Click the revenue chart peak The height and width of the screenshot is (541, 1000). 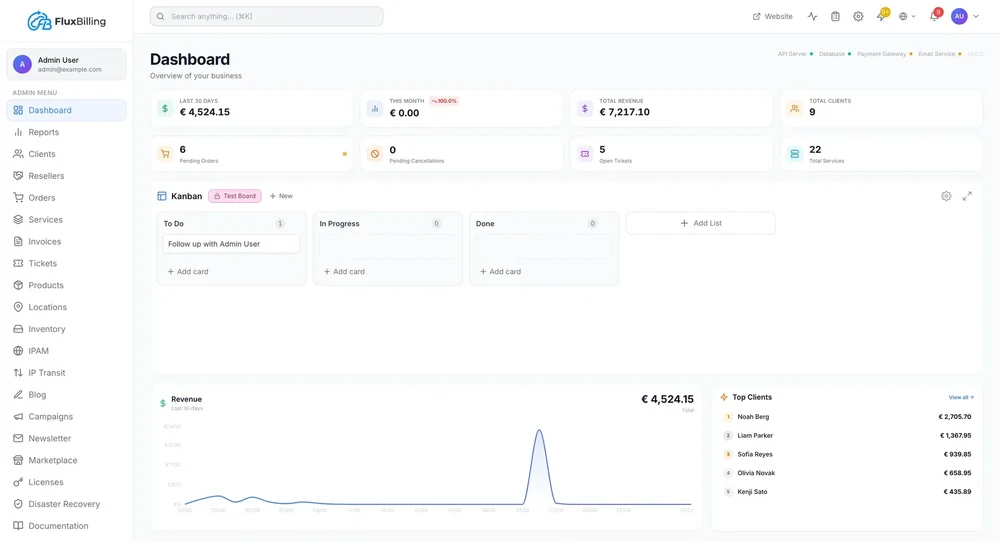coord(540,431)
